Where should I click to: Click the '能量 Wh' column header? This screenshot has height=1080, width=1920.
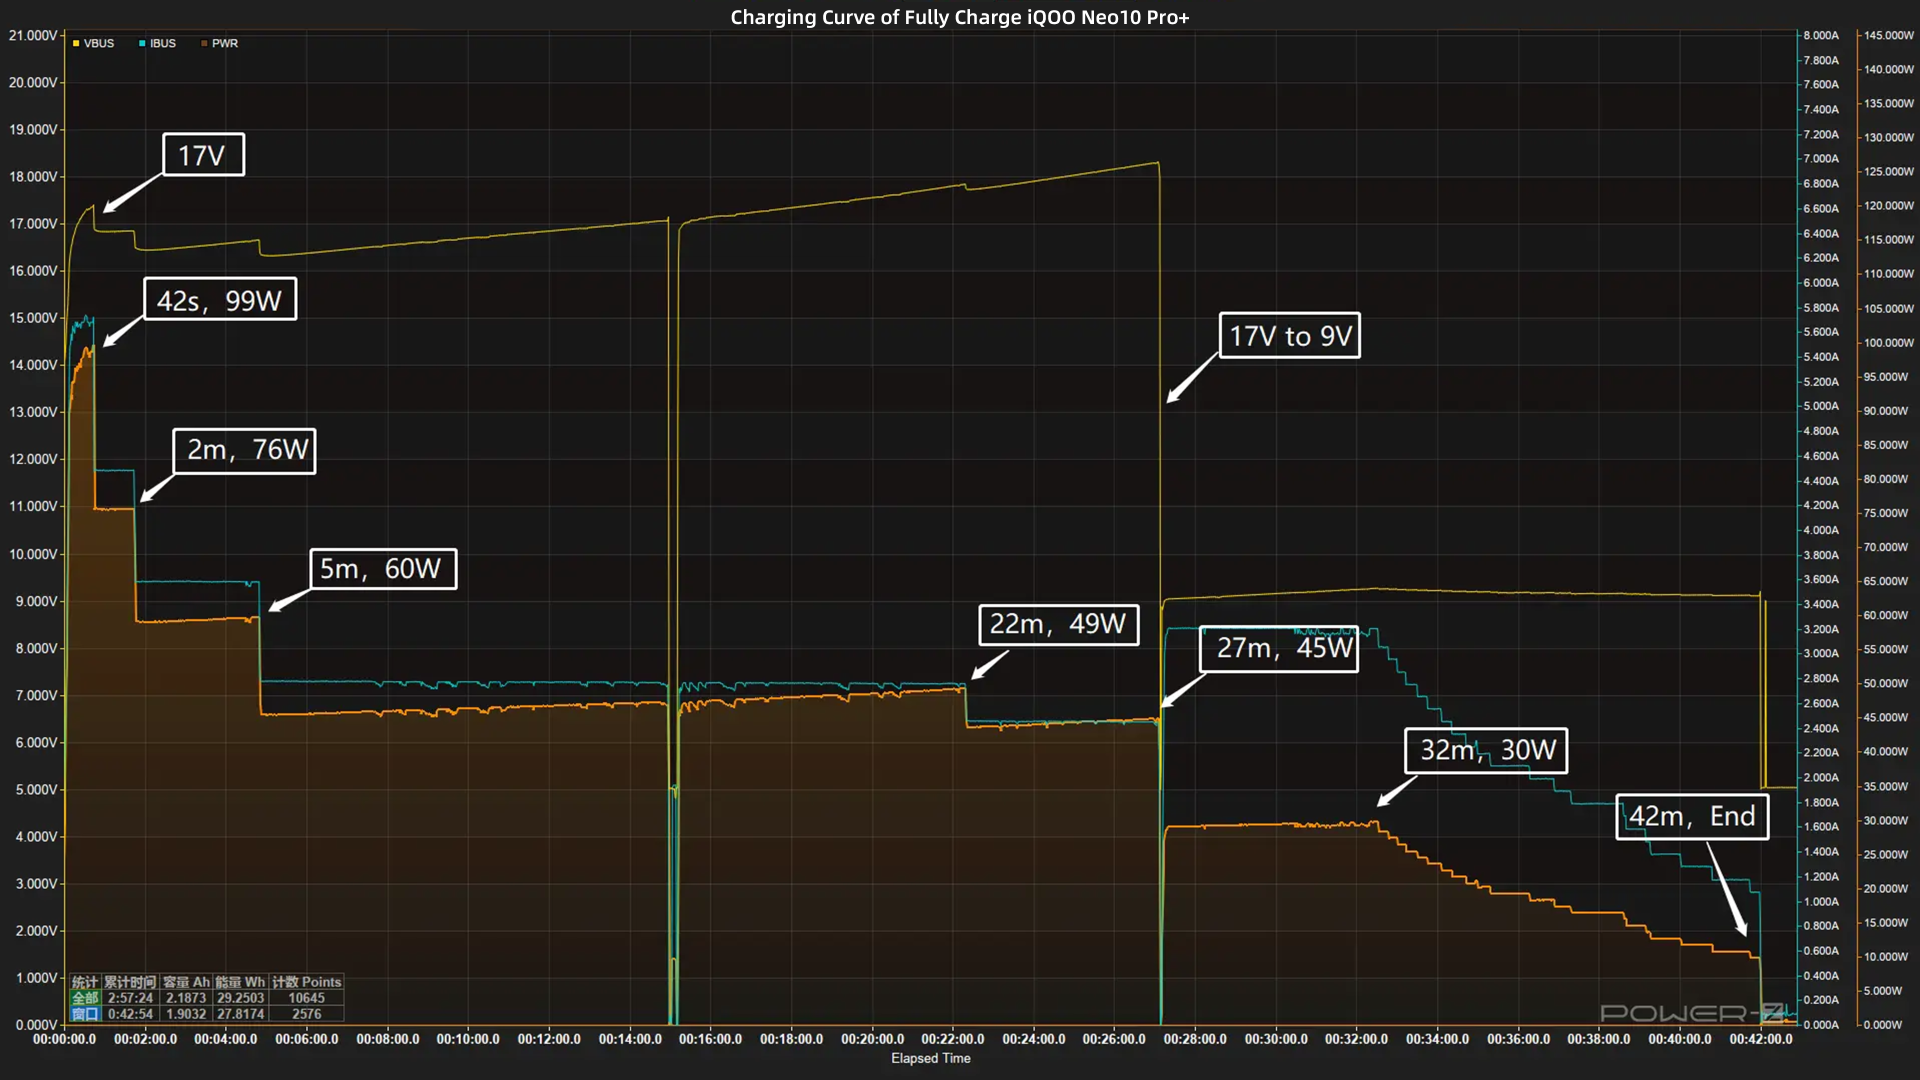pyautogui.click(x=240, y=982)
